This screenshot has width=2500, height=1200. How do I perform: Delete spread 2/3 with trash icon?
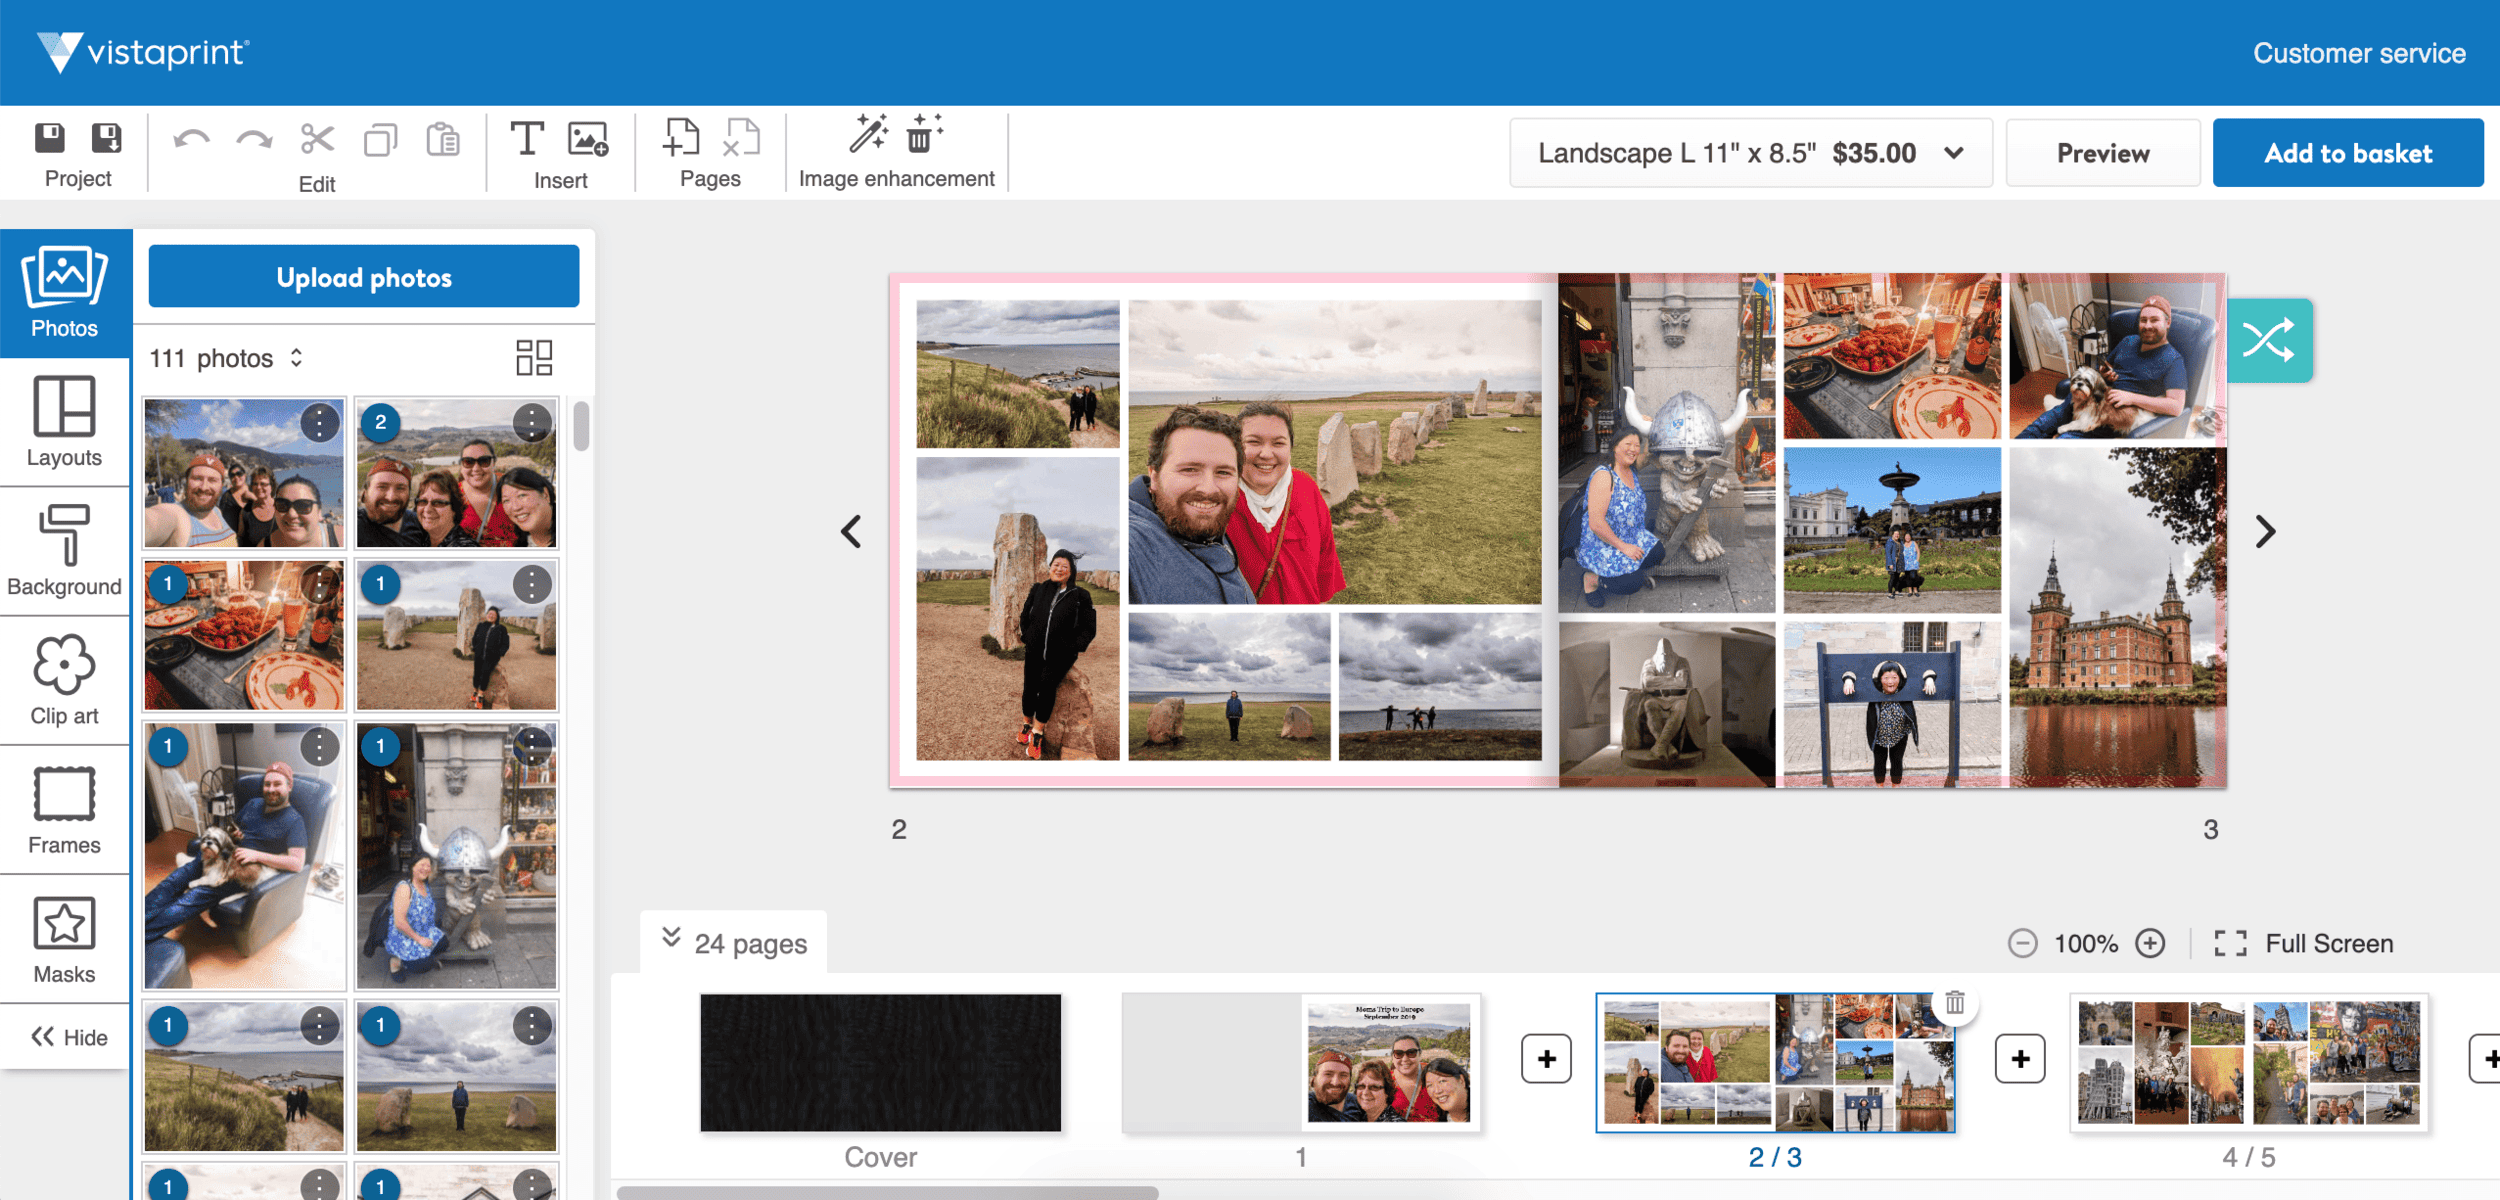click(1955, 1002)
